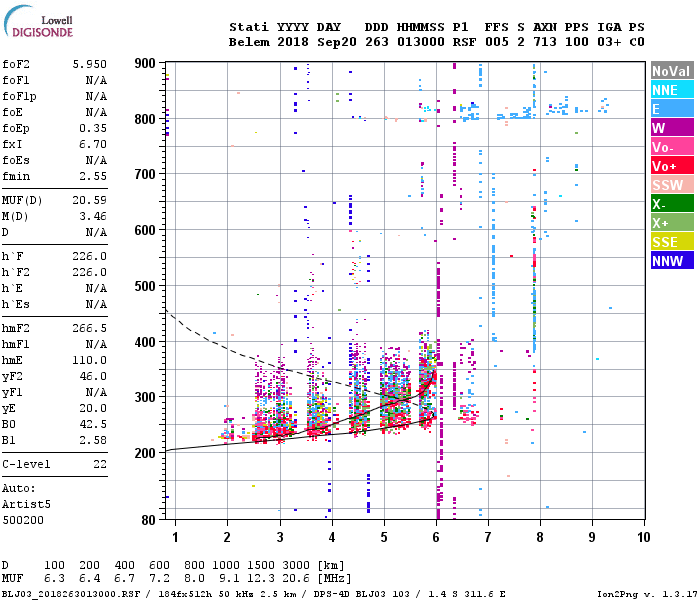The image size is (700, 600).
Task: Select the NNW legend swatch
Action: (672, 261)
